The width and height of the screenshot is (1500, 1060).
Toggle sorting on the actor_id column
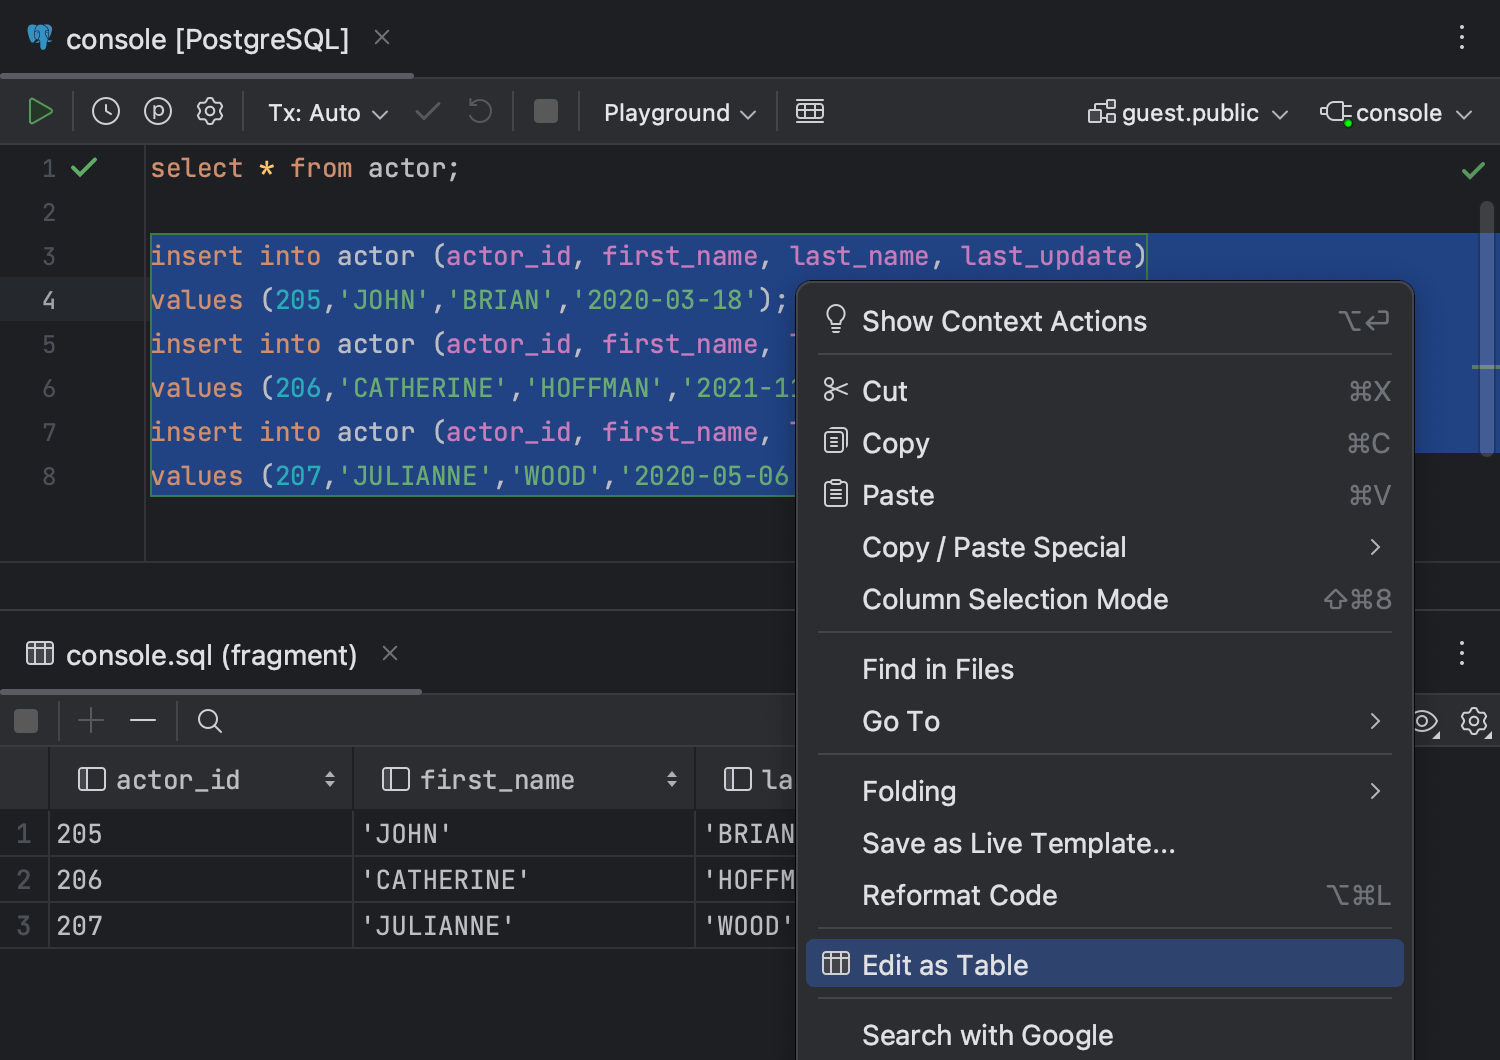click(x=330, y=778)
